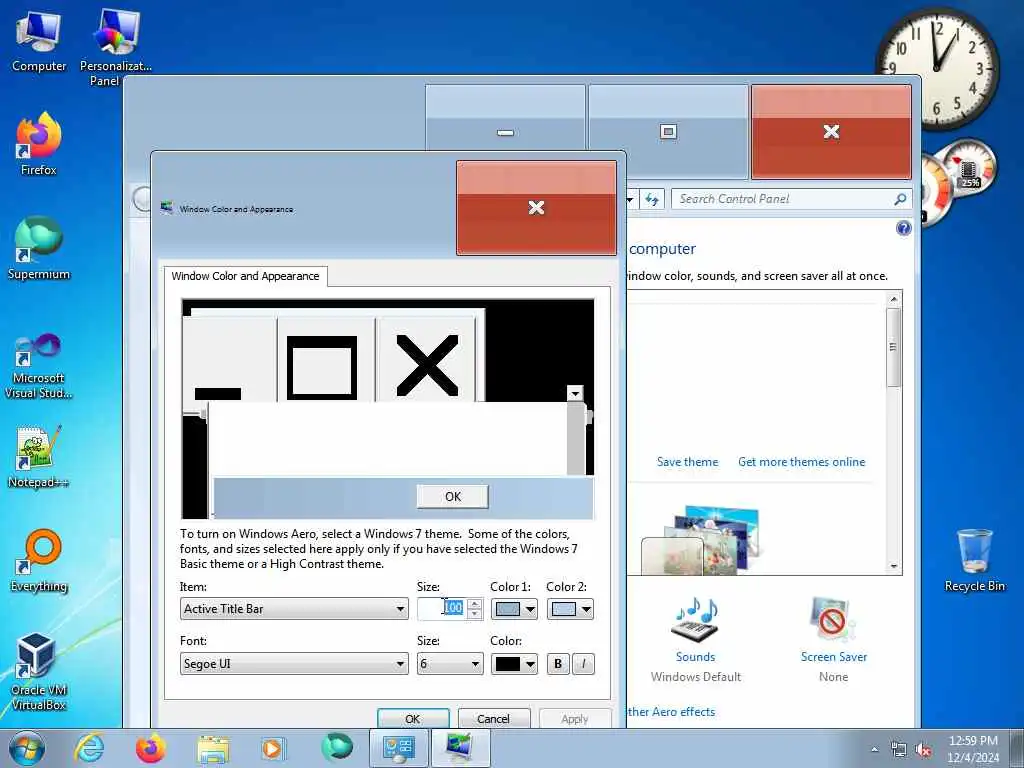The width and height of the screenshot is (1024, 768).
Task: Click the refresh arrows button in Control Panel
Action: tap(652, 199)
